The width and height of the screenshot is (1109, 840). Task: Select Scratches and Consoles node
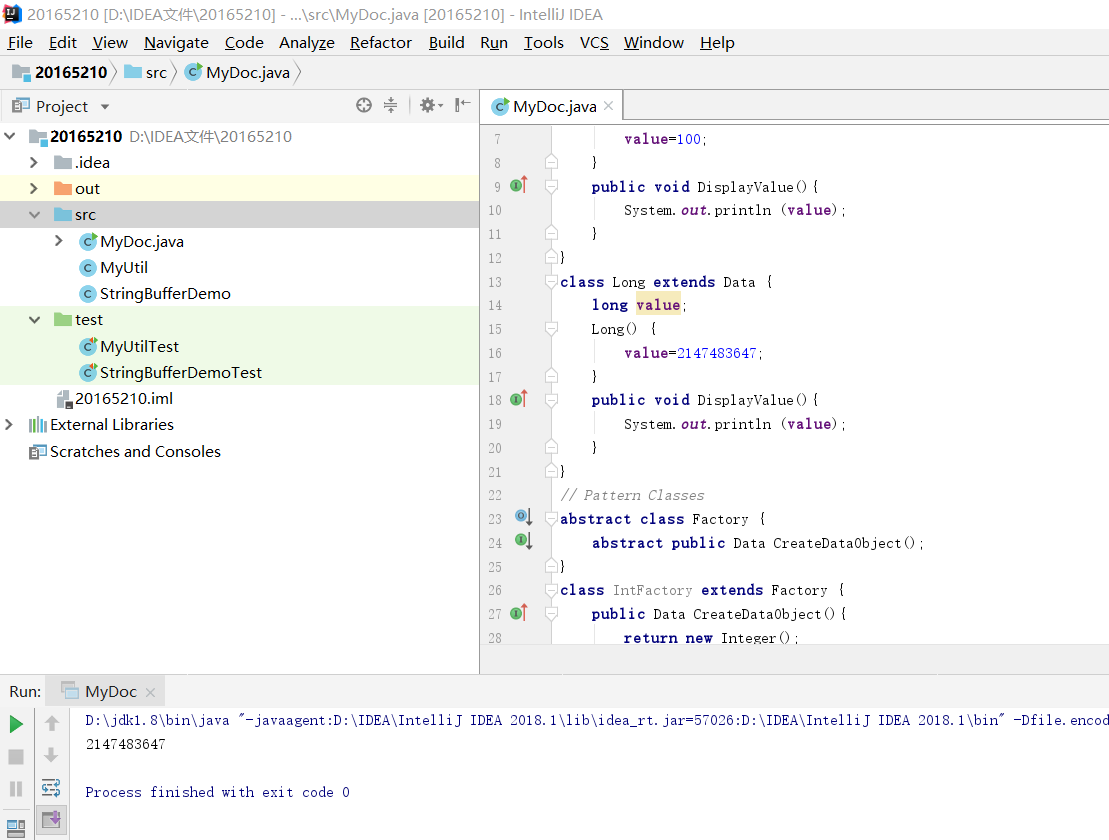point(135,451)
